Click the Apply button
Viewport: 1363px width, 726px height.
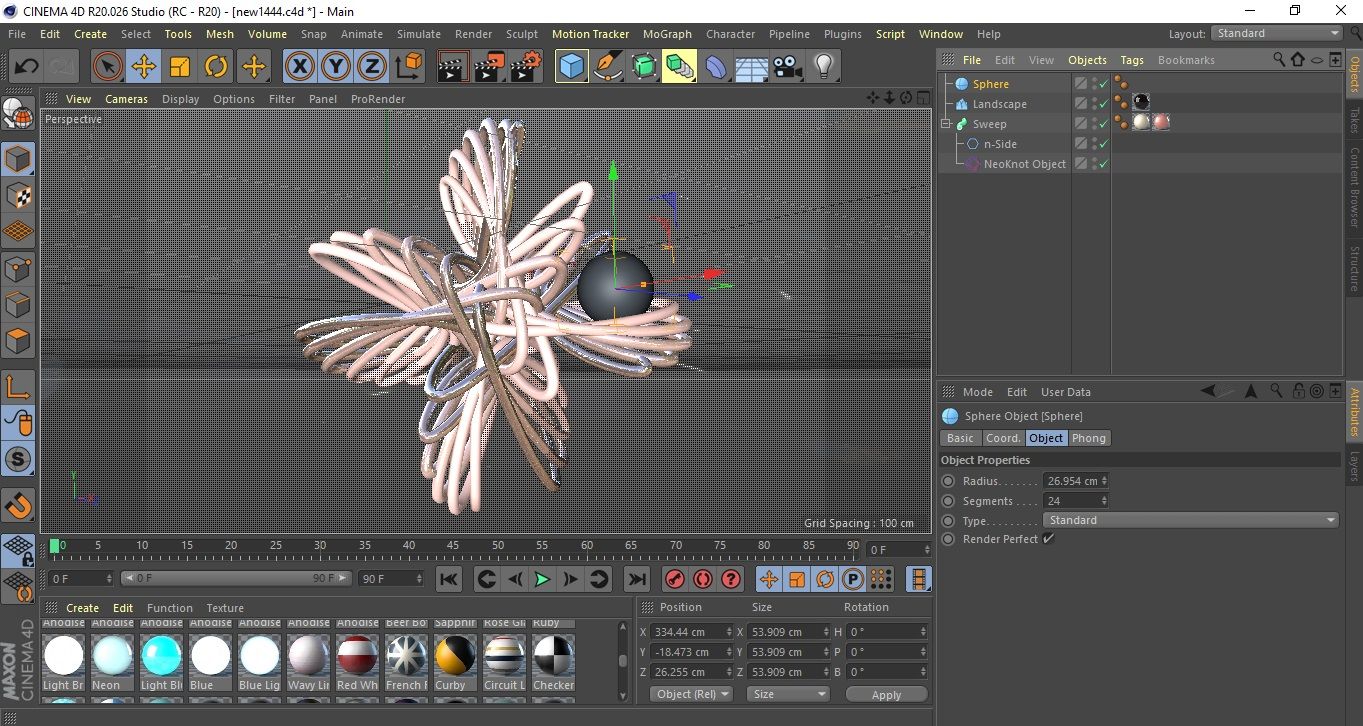[x=886, y=694]
